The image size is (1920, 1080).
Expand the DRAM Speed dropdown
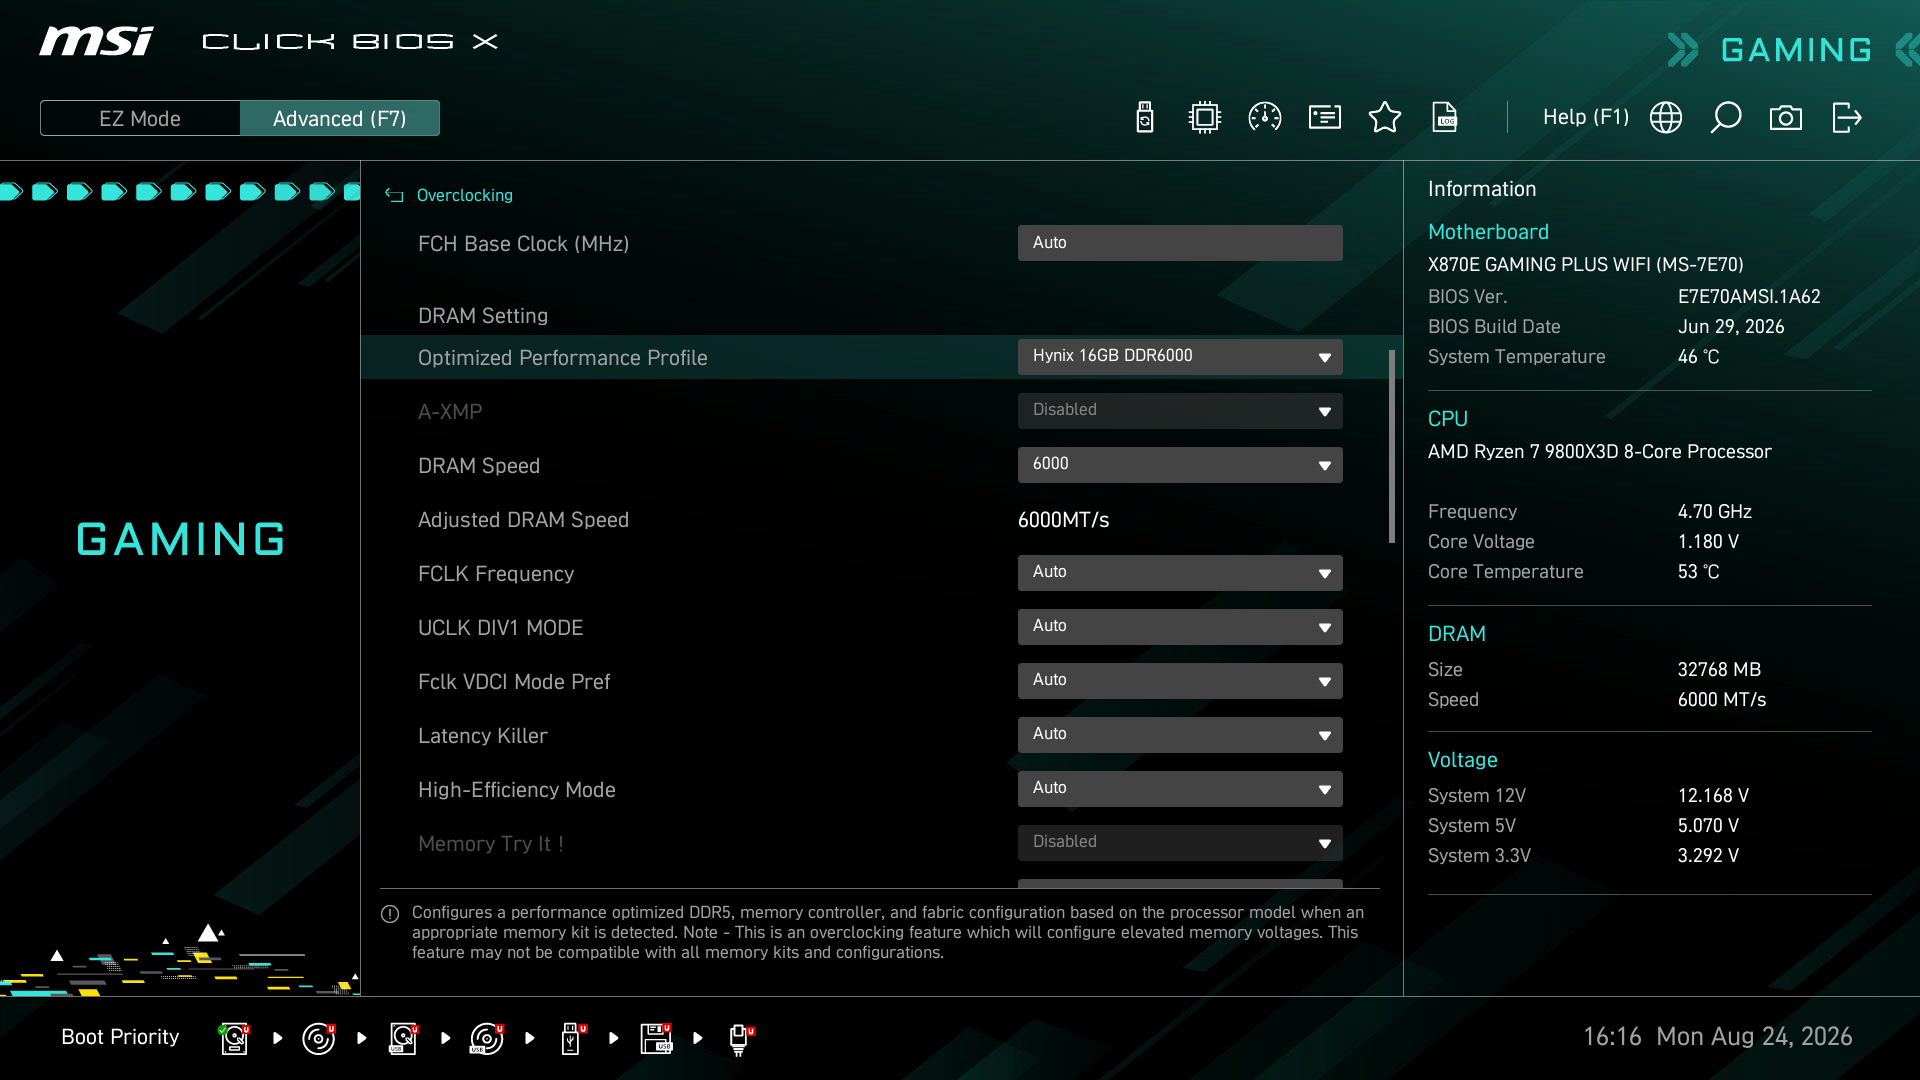pos(1180,465)
